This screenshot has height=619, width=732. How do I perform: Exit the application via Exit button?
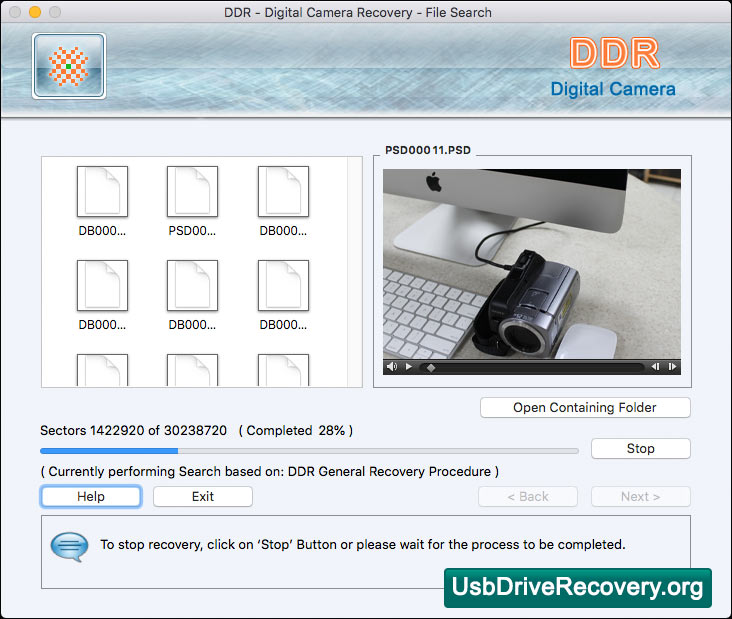203,496
